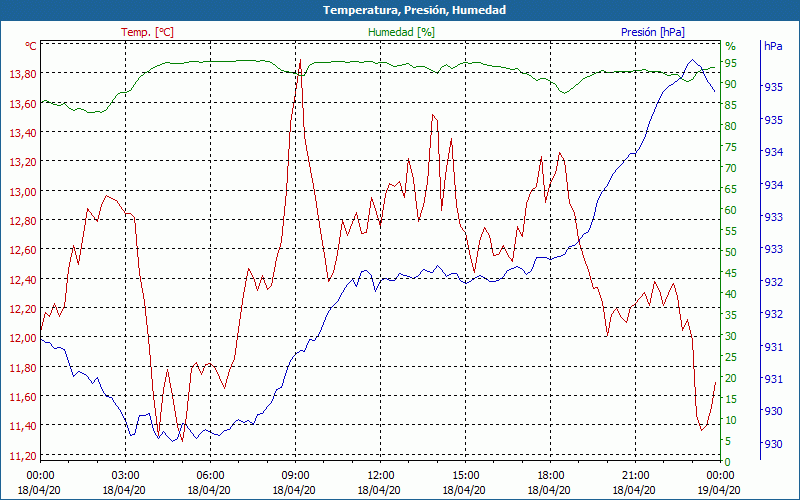This screenshot has width=800, height=500.
Task: Select the blue "Presión [hPa]" legend label
Action: (653, 32)
